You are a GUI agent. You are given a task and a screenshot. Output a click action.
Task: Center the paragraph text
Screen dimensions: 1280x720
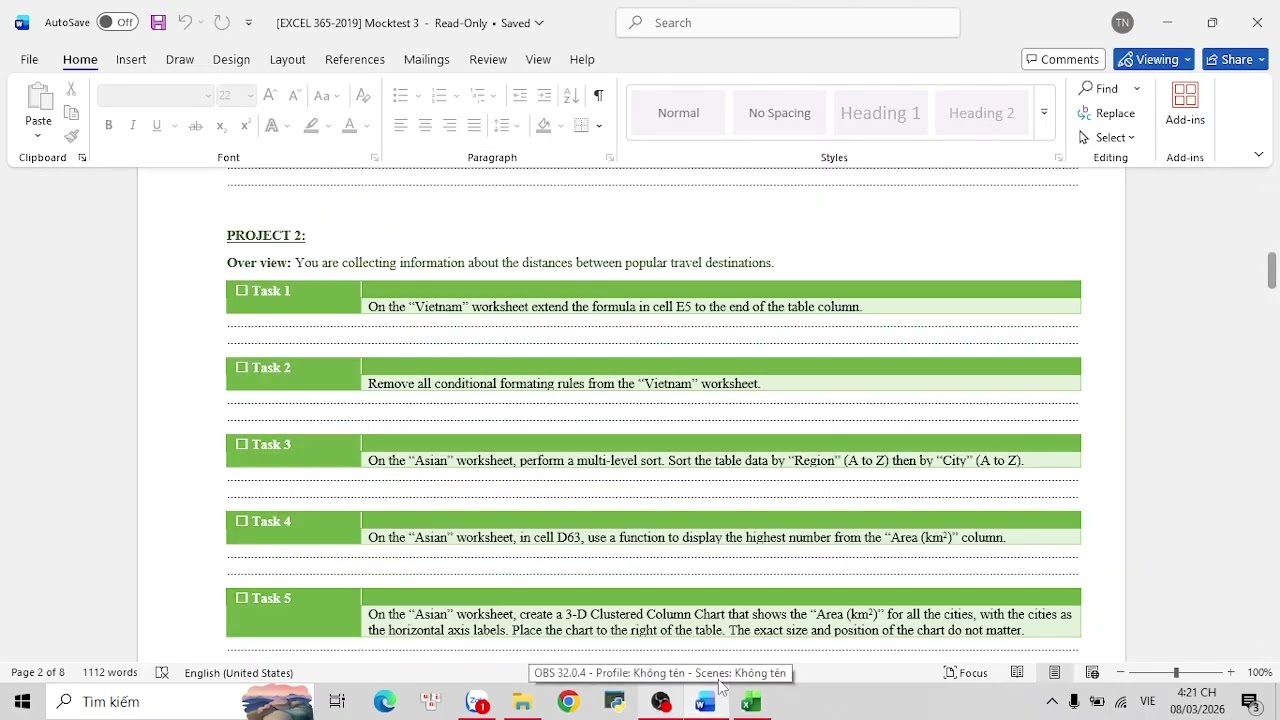tap(425, 125)
